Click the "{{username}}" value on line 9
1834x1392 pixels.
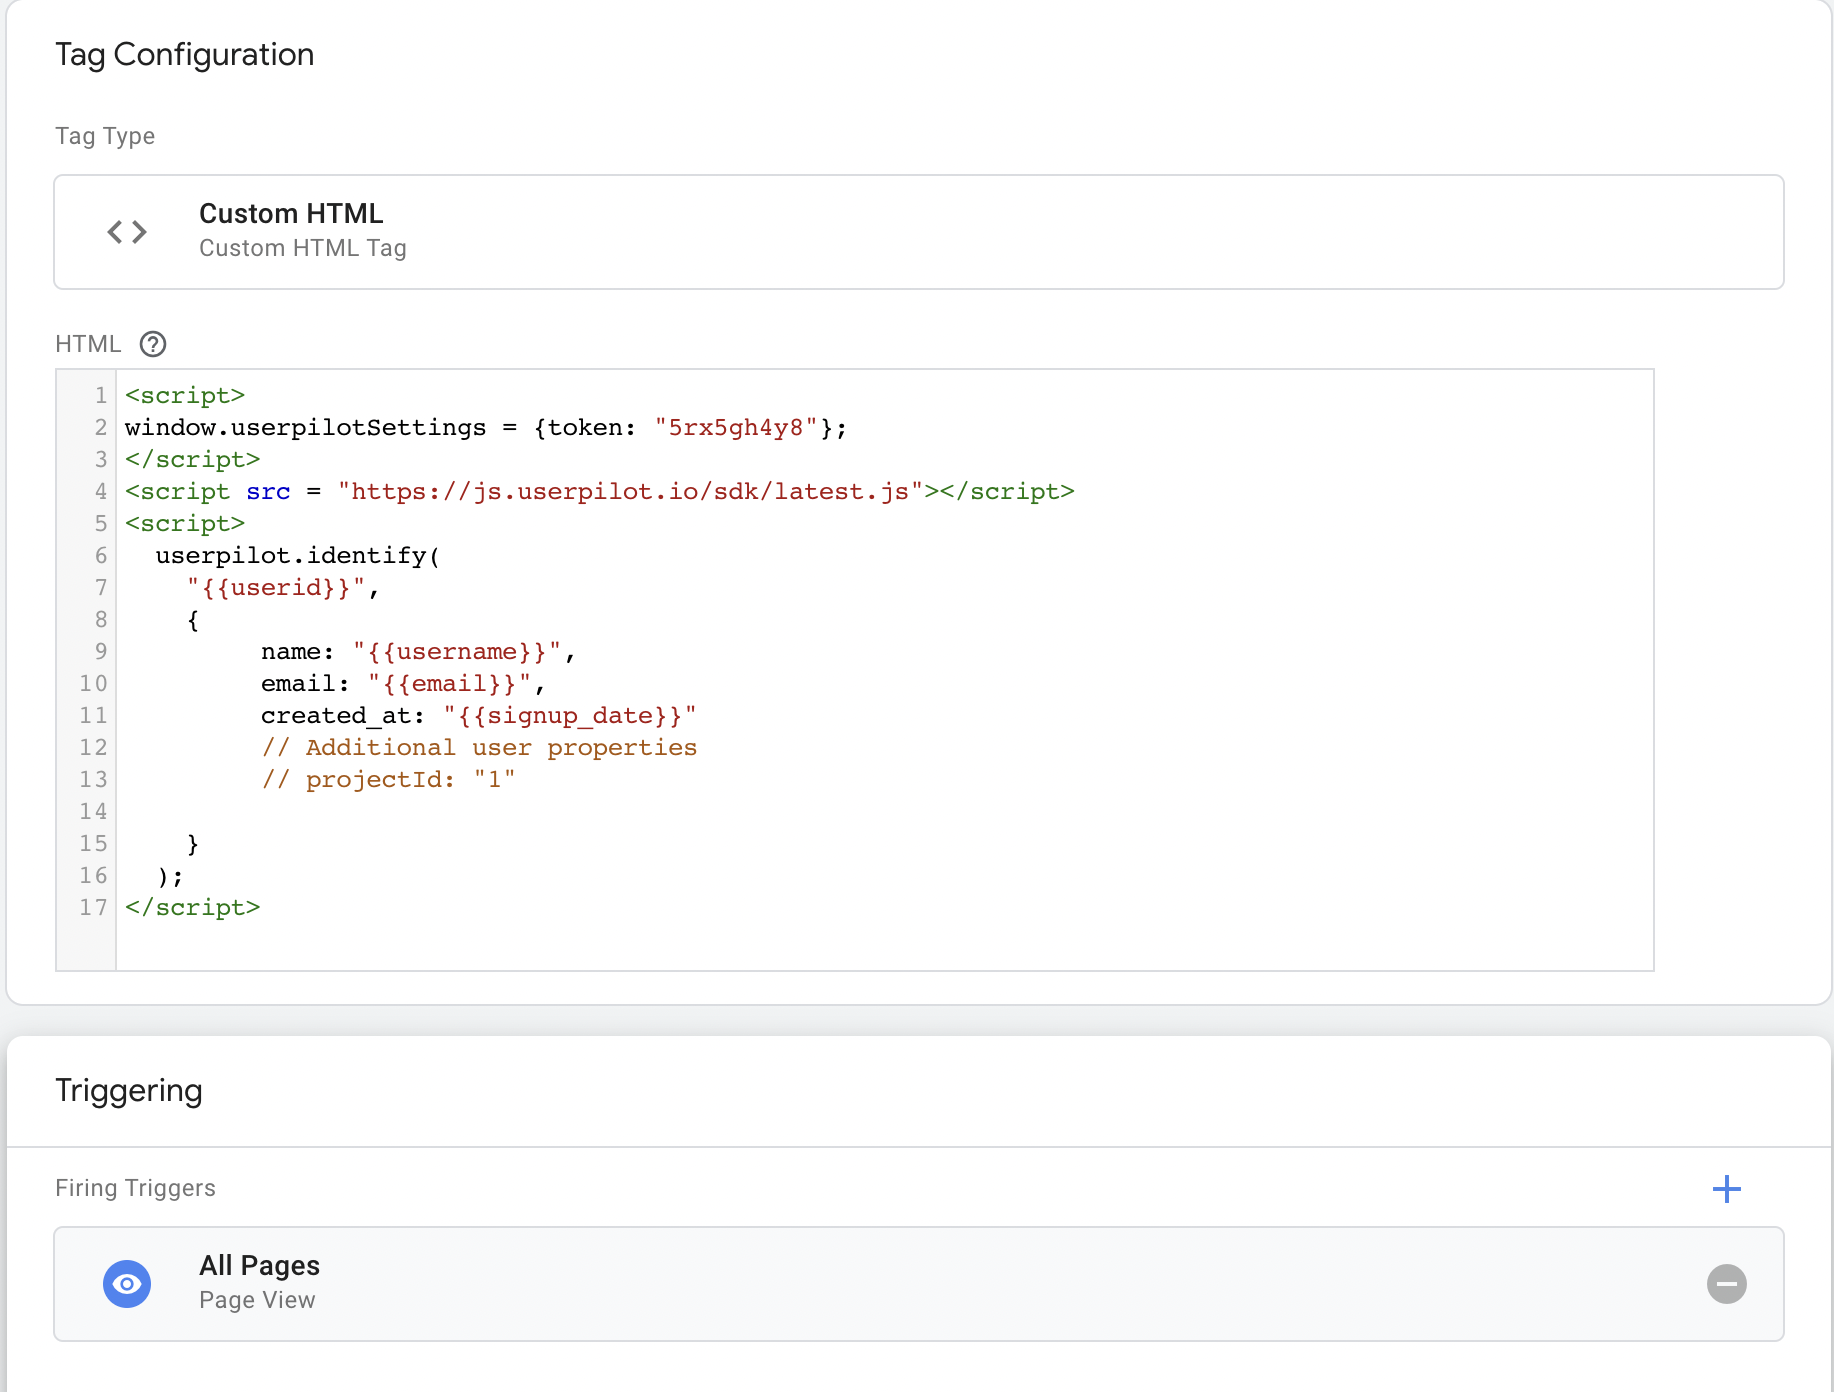point(457,652)
